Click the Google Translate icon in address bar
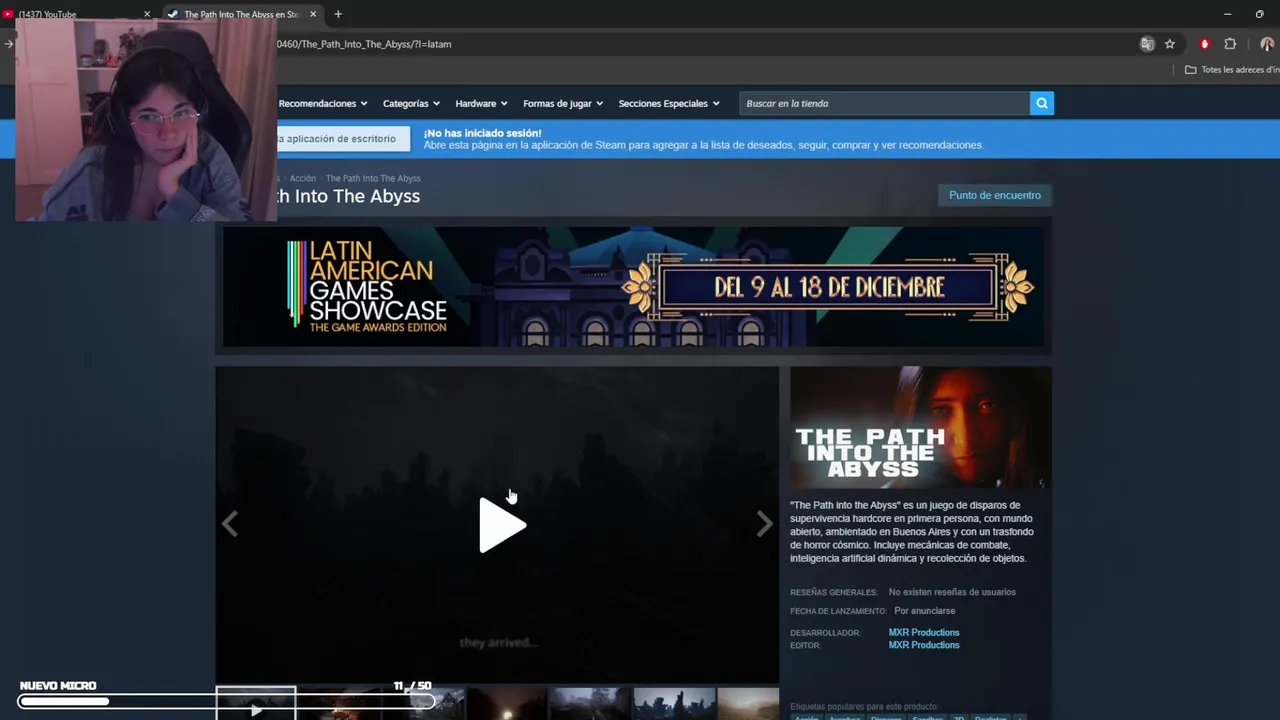The width and height of the screenshot is (1280, 720). [x=1147, y=44]
